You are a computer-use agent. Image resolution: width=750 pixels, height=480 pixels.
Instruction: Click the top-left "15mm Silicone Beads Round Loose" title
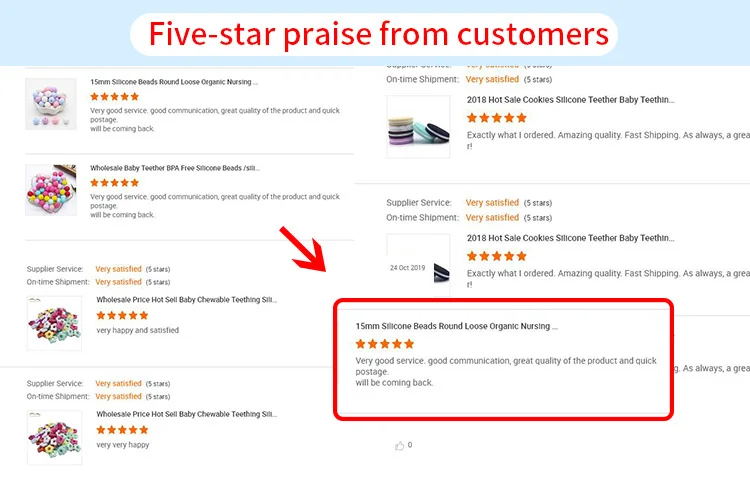174,82
